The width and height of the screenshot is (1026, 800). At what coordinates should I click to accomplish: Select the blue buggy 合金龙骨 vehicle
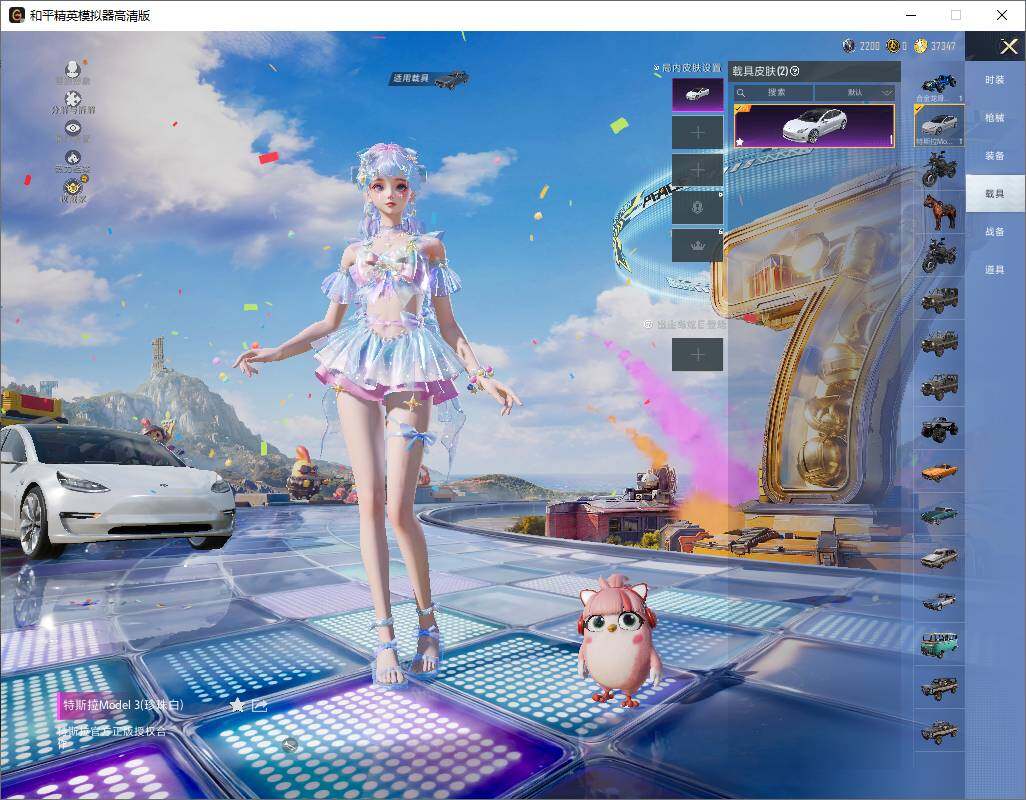click(x=939, y=84)
